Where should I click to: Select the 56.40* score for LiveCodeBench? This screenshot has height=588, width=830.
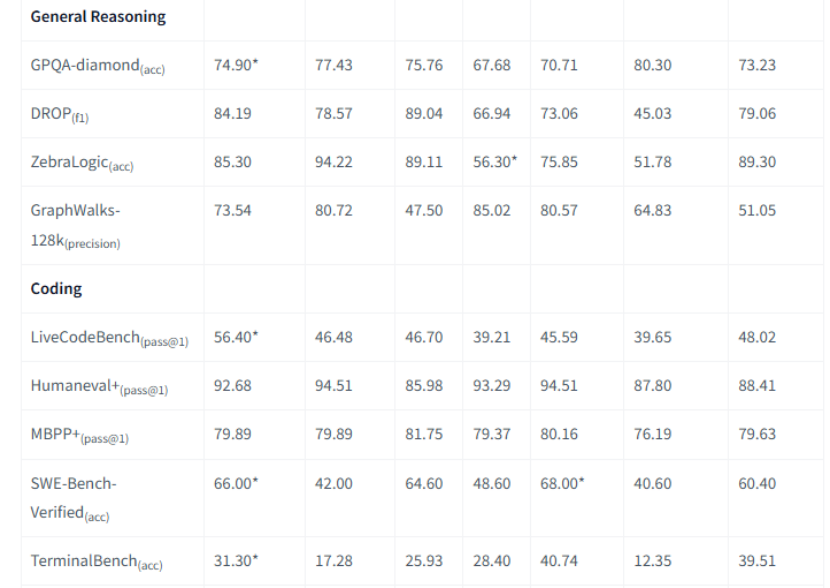pos(236,337)
